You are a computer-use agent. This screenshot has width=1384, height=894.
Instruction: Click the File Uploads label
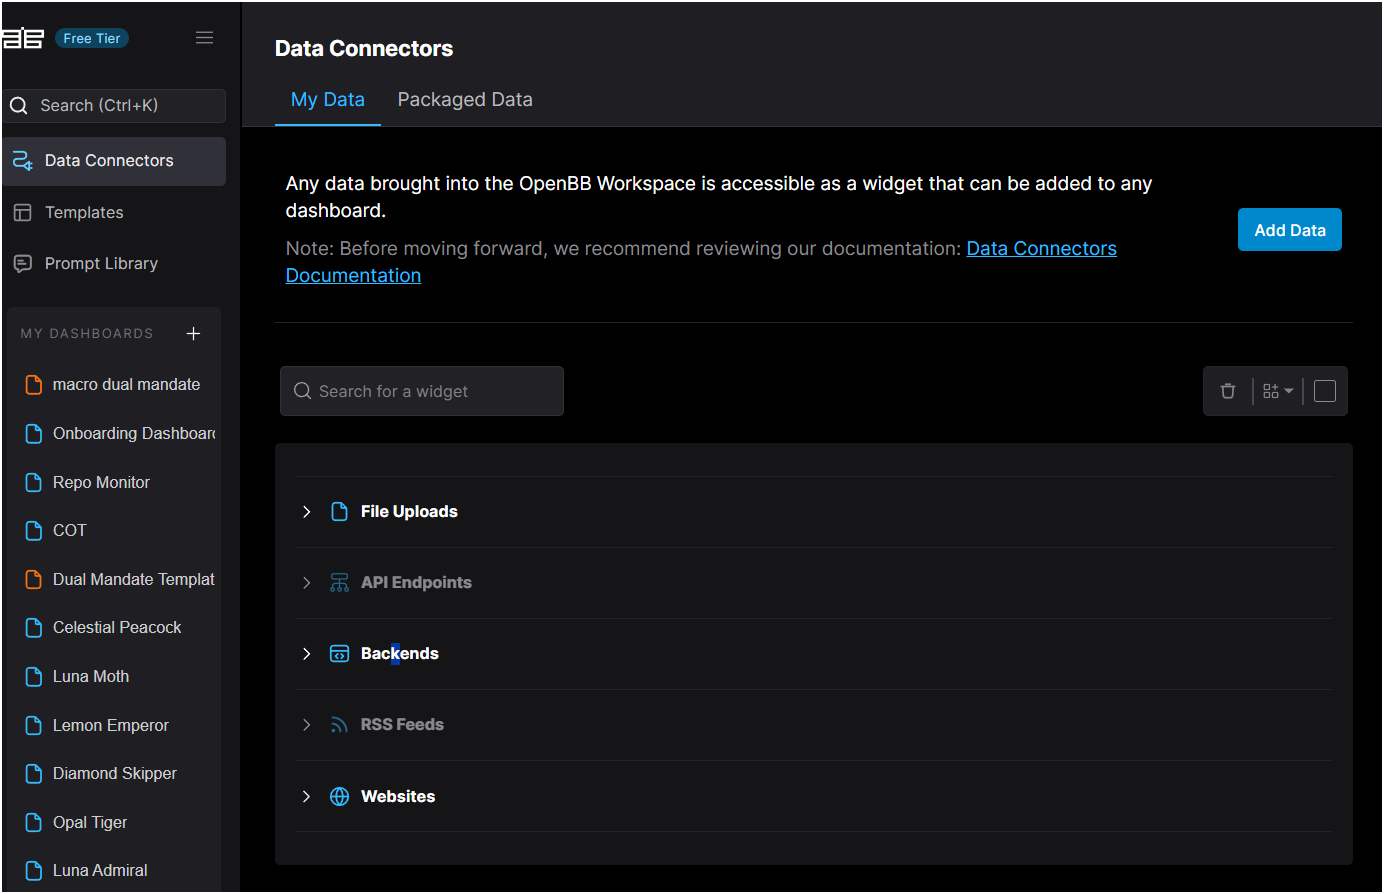point(409,512)
